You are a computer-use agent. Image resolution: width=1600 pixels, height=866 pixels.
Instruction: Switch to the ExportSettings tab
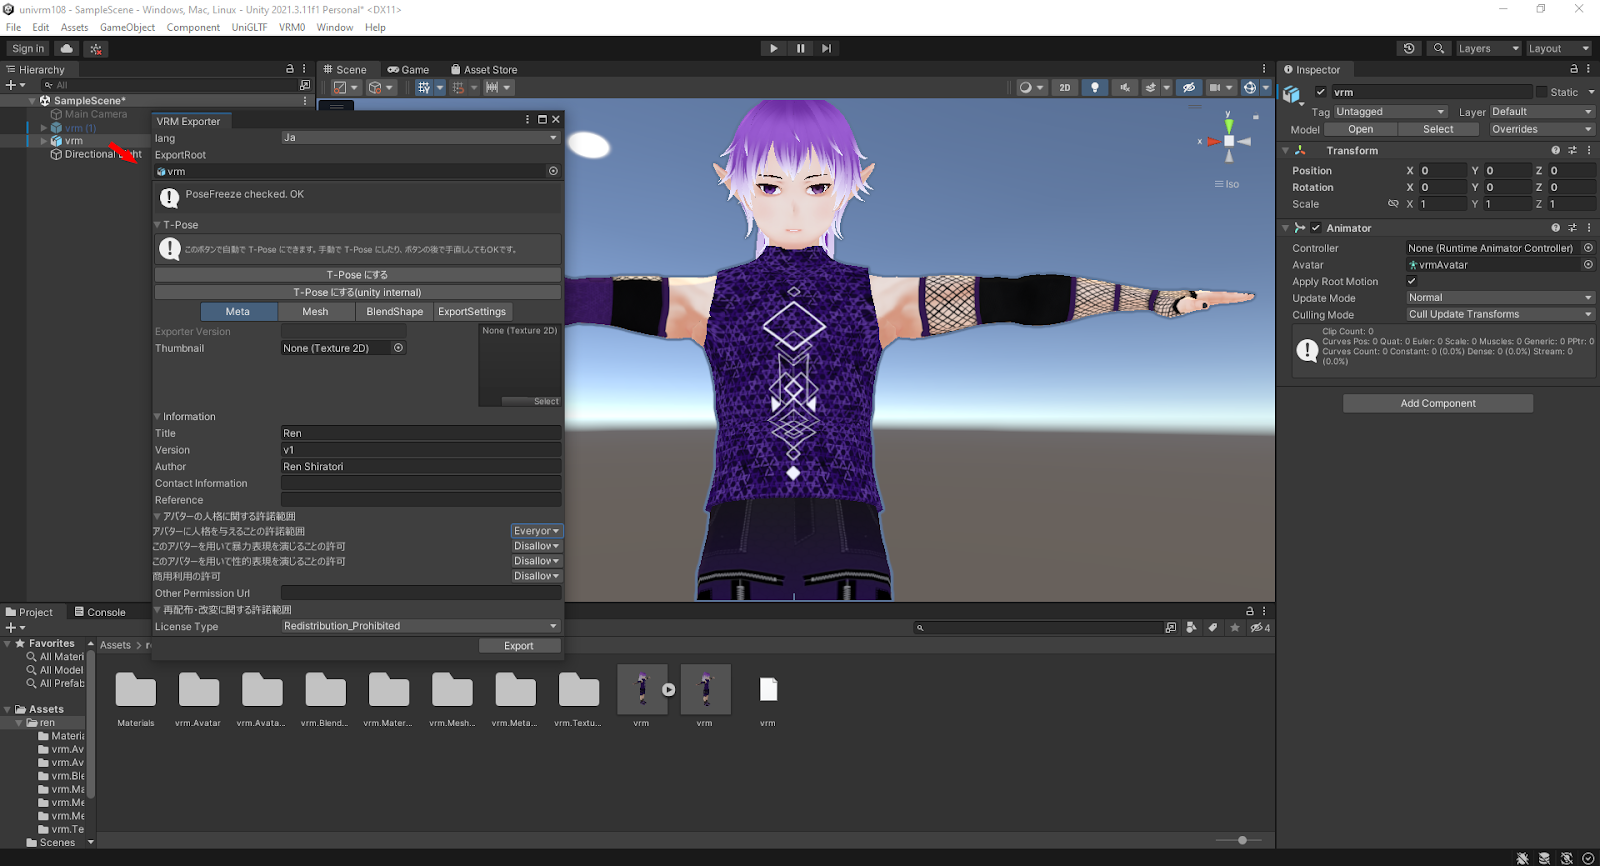coord(472,312)
